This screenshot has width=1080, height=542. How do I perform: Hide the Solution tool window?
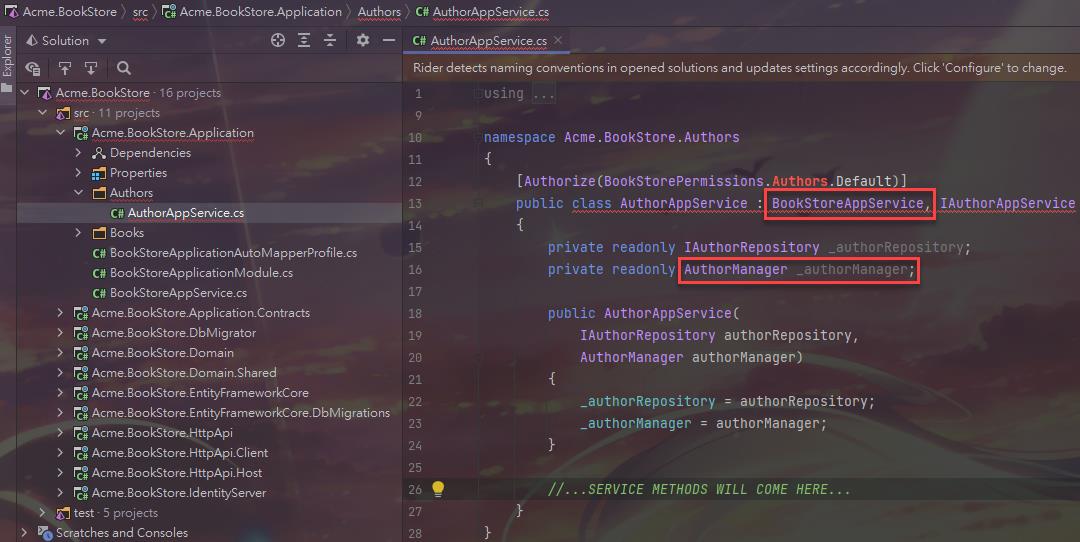point(388,40)
